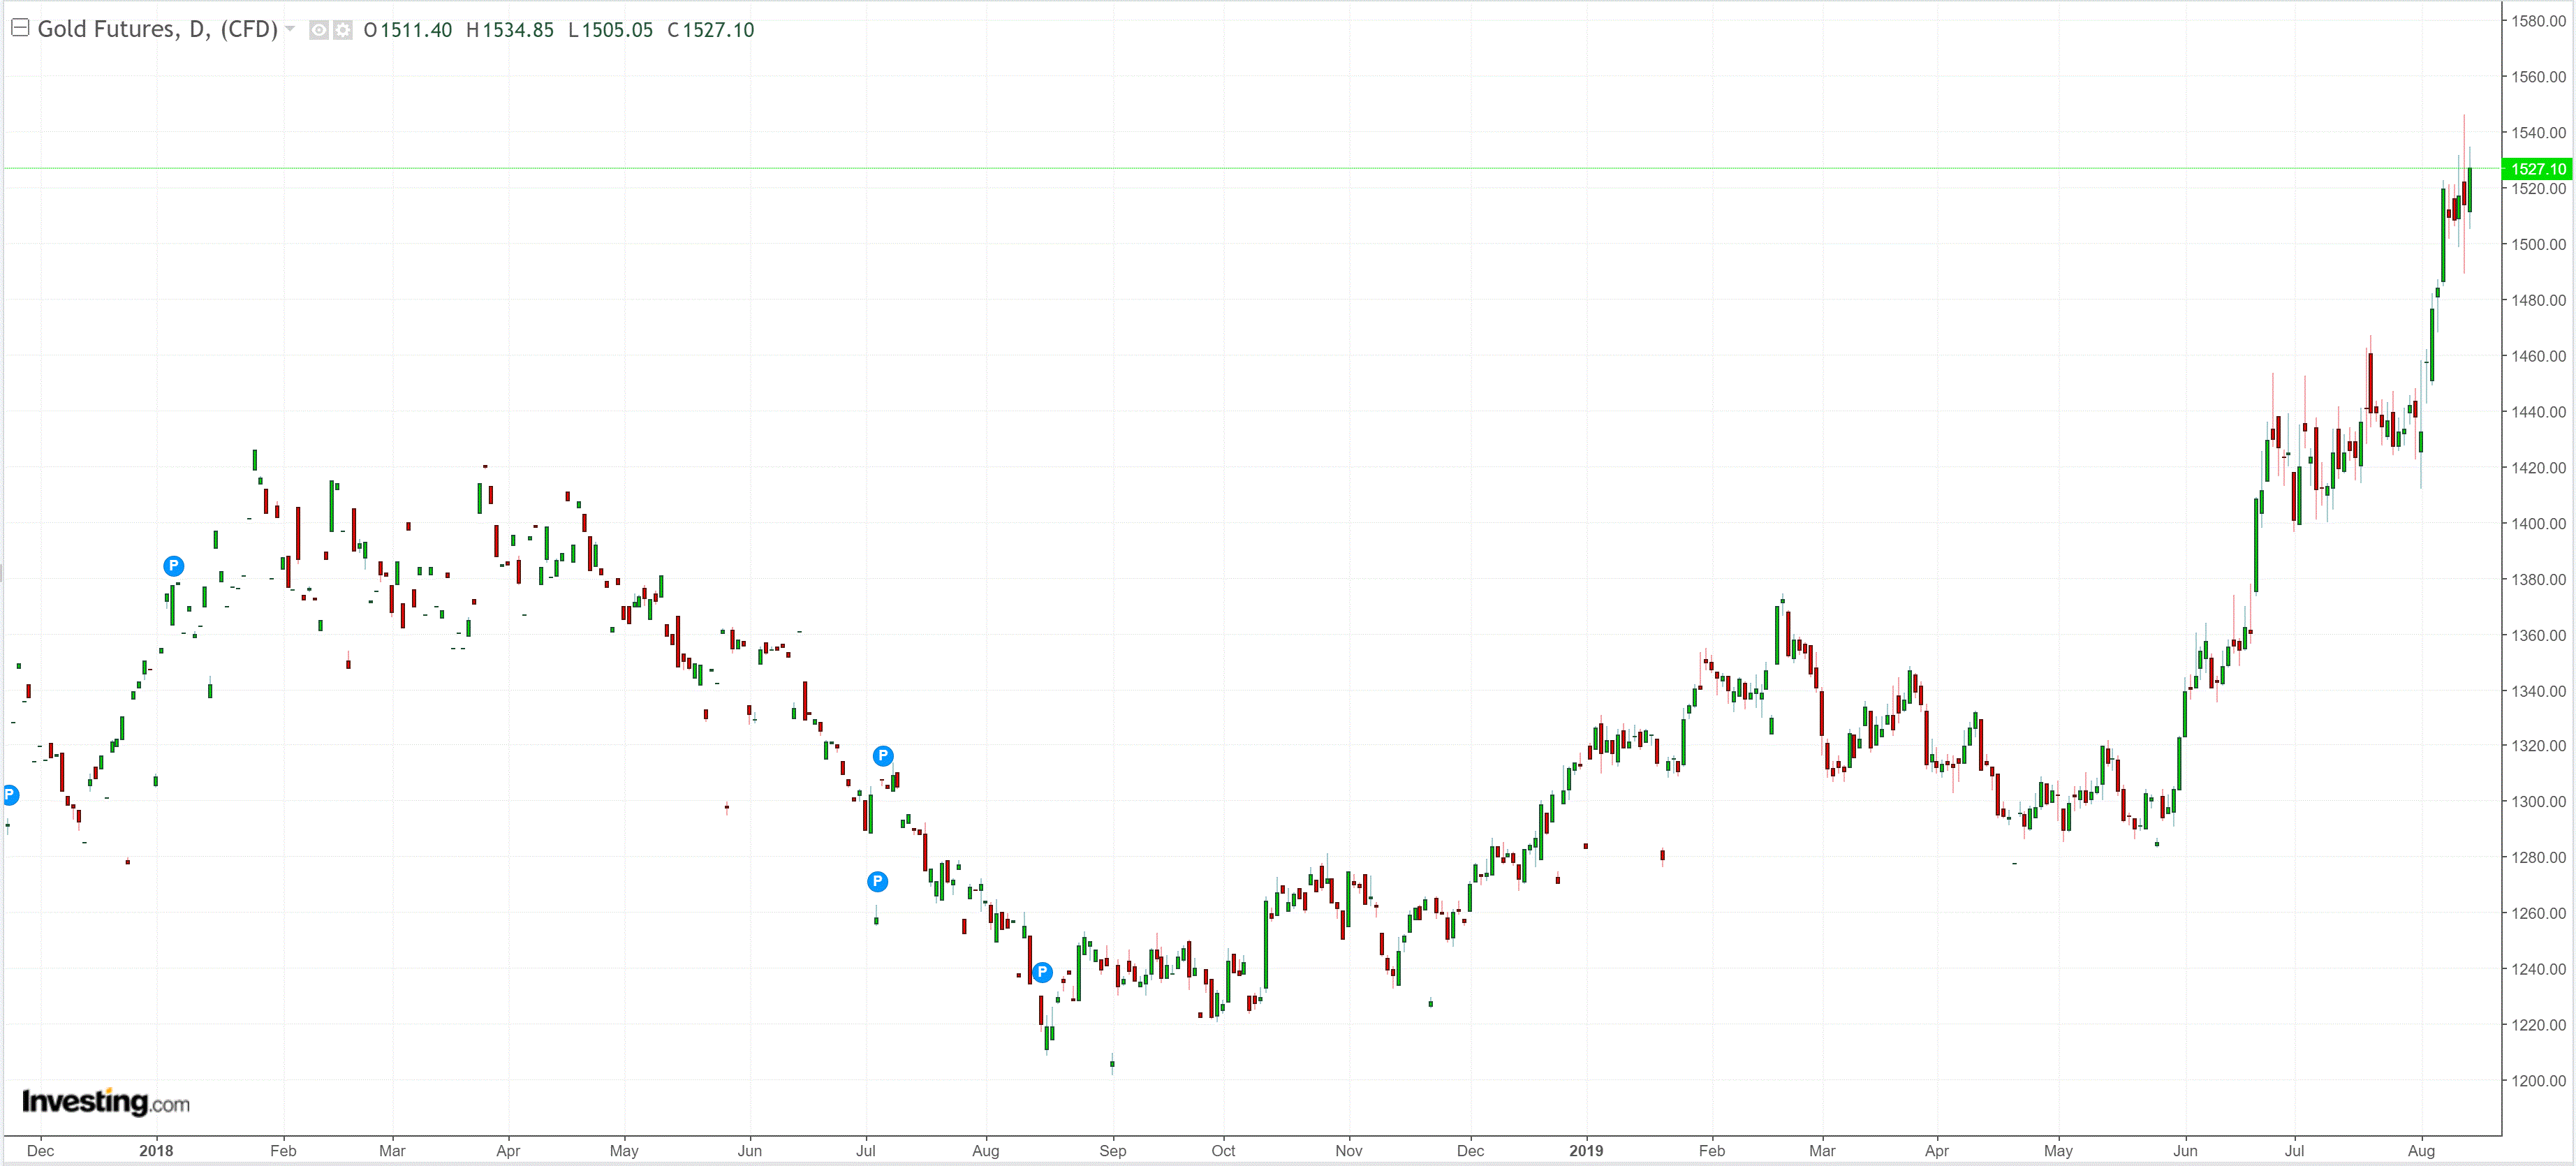Open the dropdown arrow beside Gold Futures title

[290, 29]
